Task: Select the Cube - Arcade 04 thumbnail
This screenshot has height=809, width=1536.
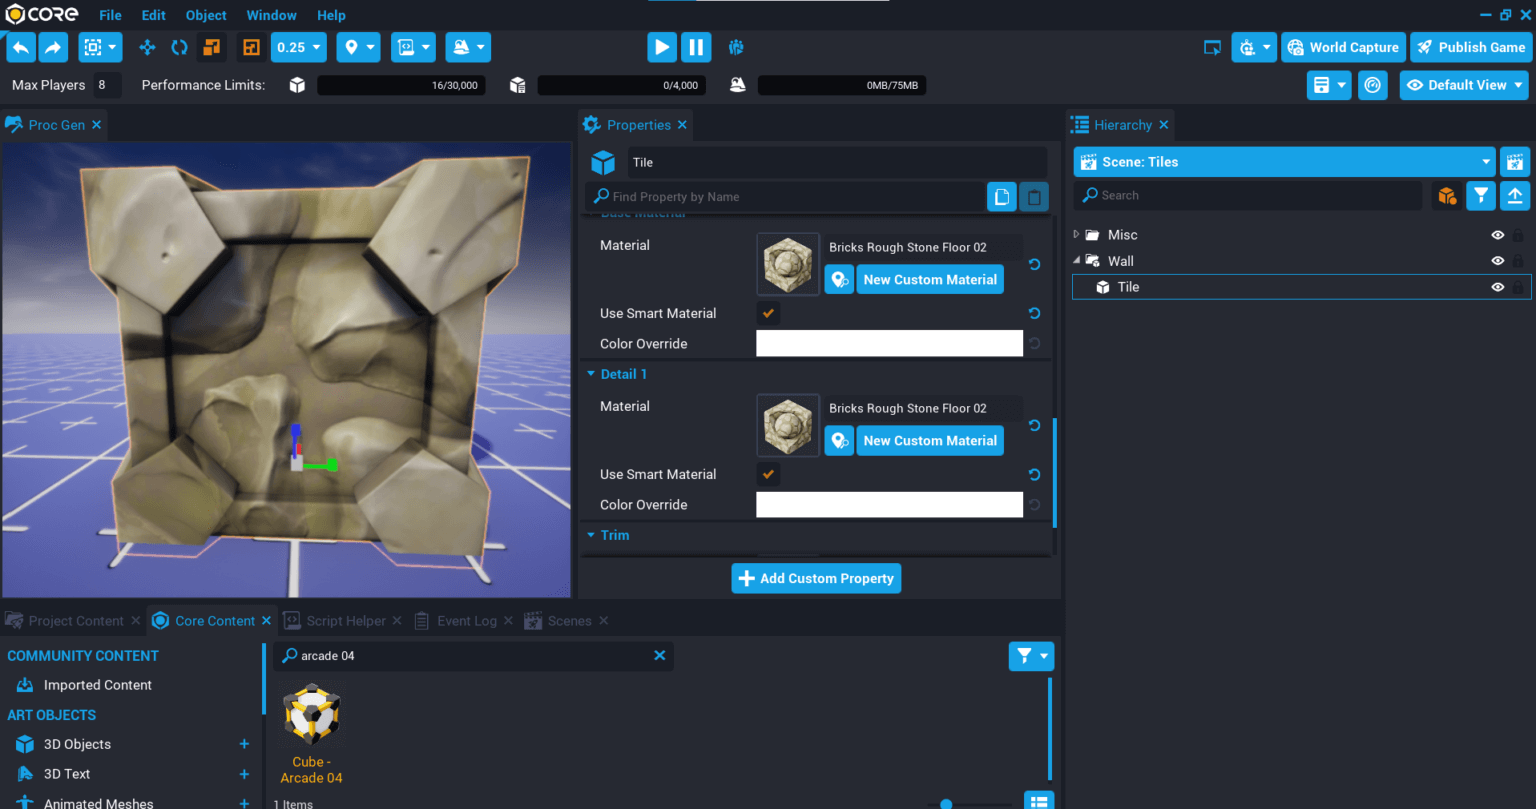Action: click(x=311, y=714)
